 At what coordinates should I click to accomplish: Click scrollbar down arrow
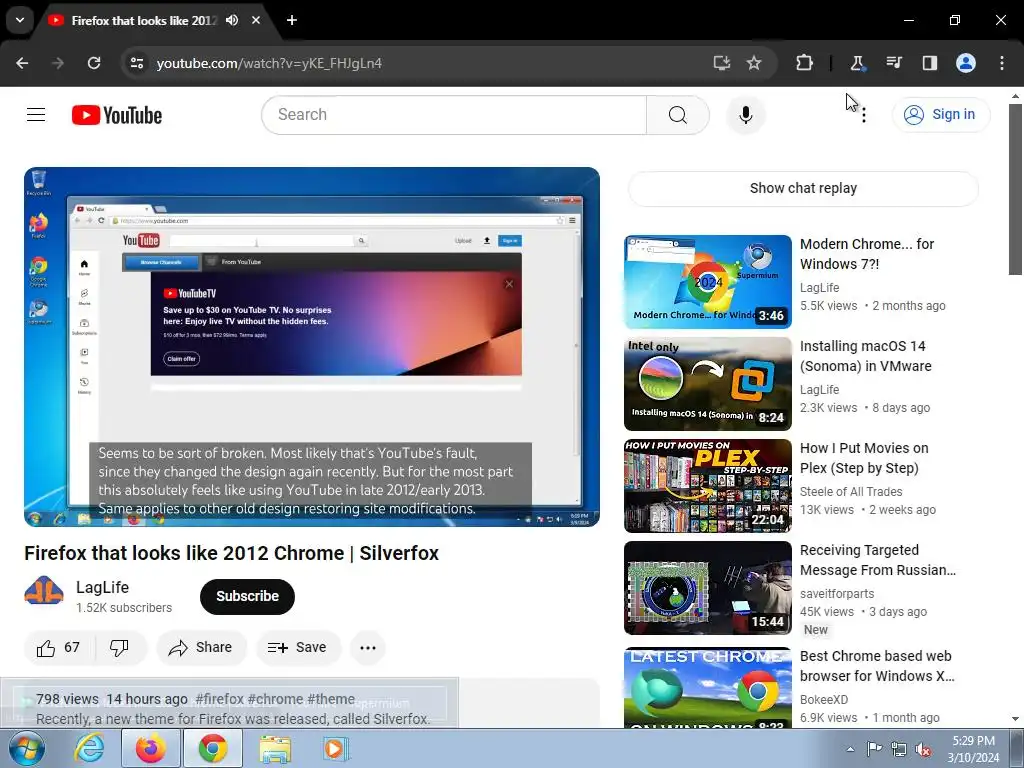(1016, 719)
